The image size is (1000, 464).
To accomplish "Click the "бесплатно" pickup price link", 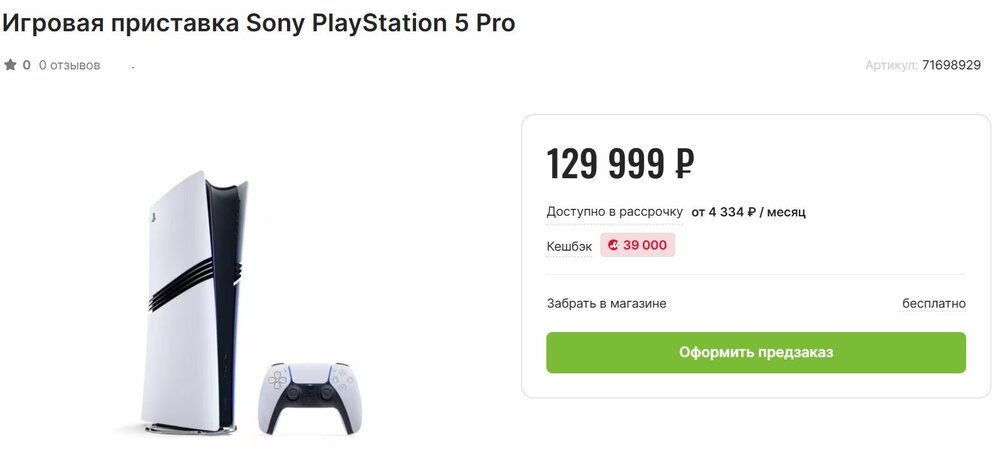I will pyautogui.click(x=934, y=303).
